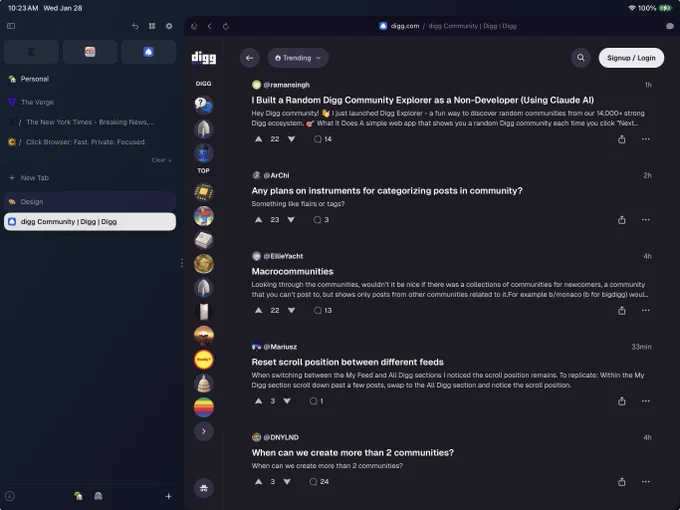Open the 3 comments on ArChi's post
The height and width of the screenshot is (510, 680).
(x=321, y=220)
